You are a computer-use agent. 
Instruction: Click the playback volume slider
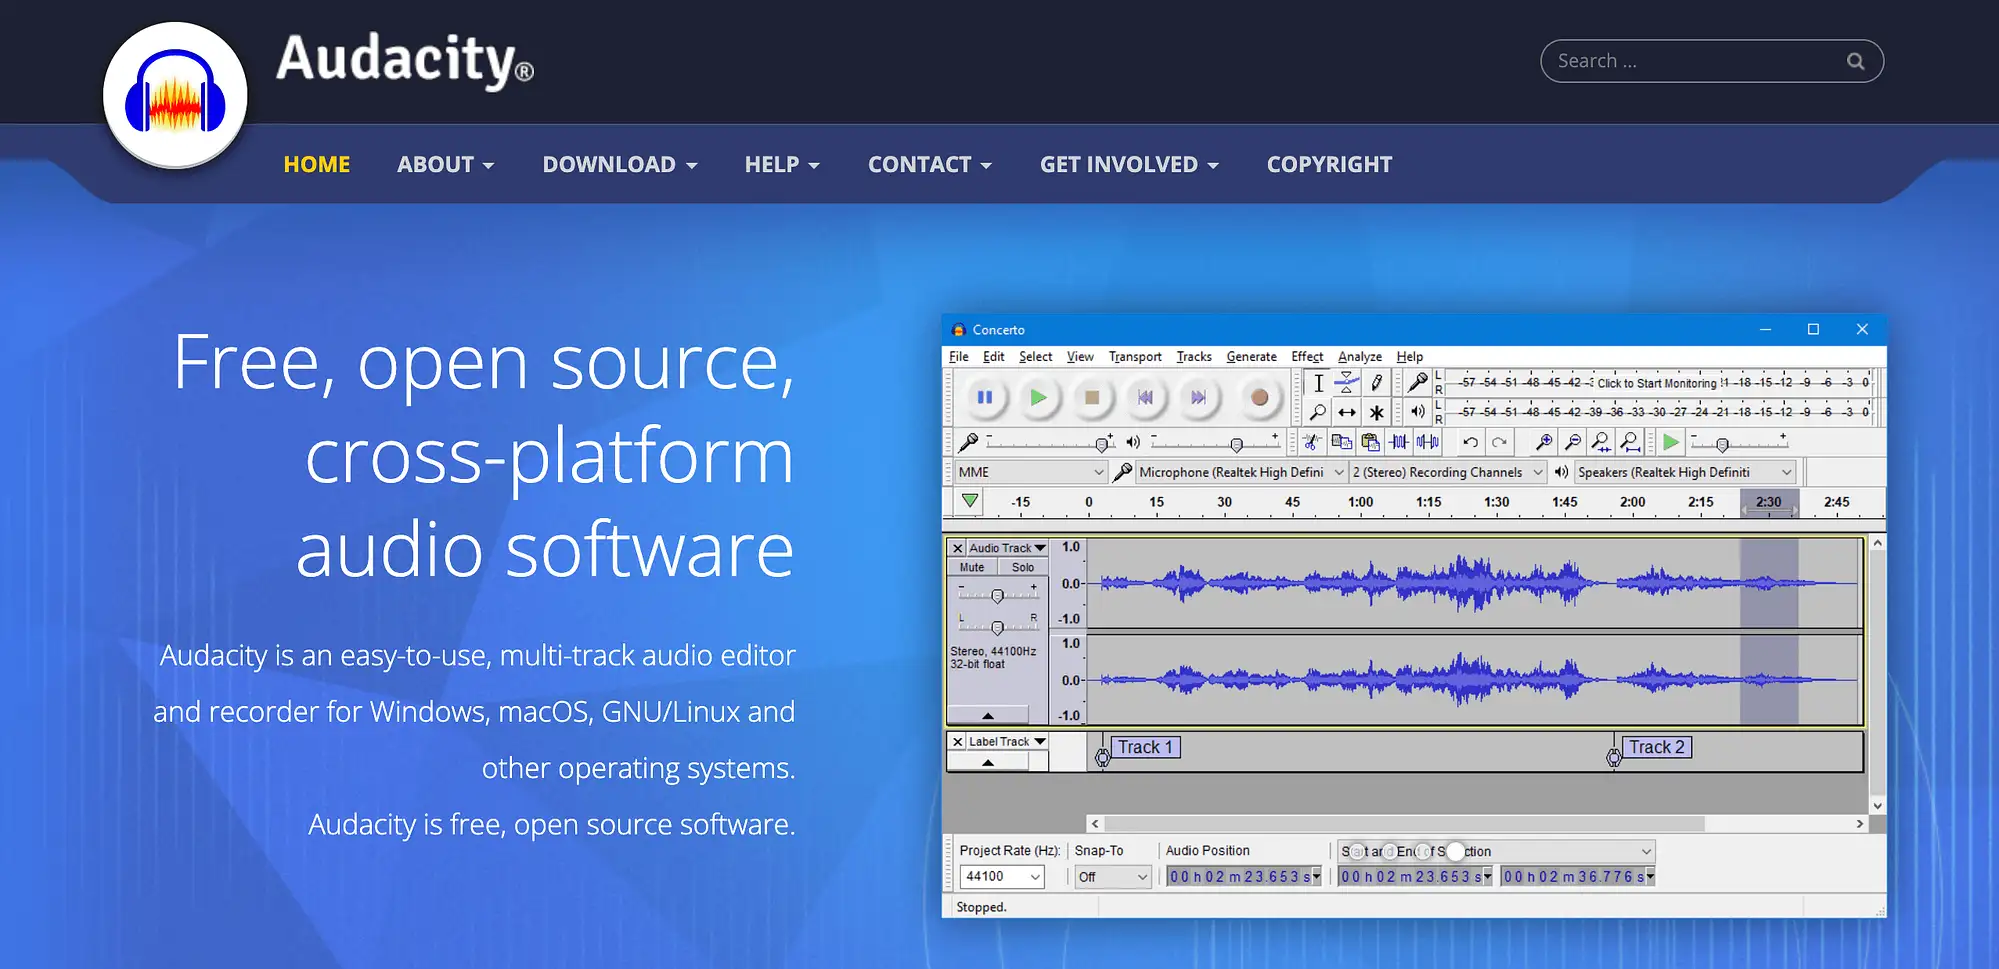pyautogui.click(x=1215, y=442)
